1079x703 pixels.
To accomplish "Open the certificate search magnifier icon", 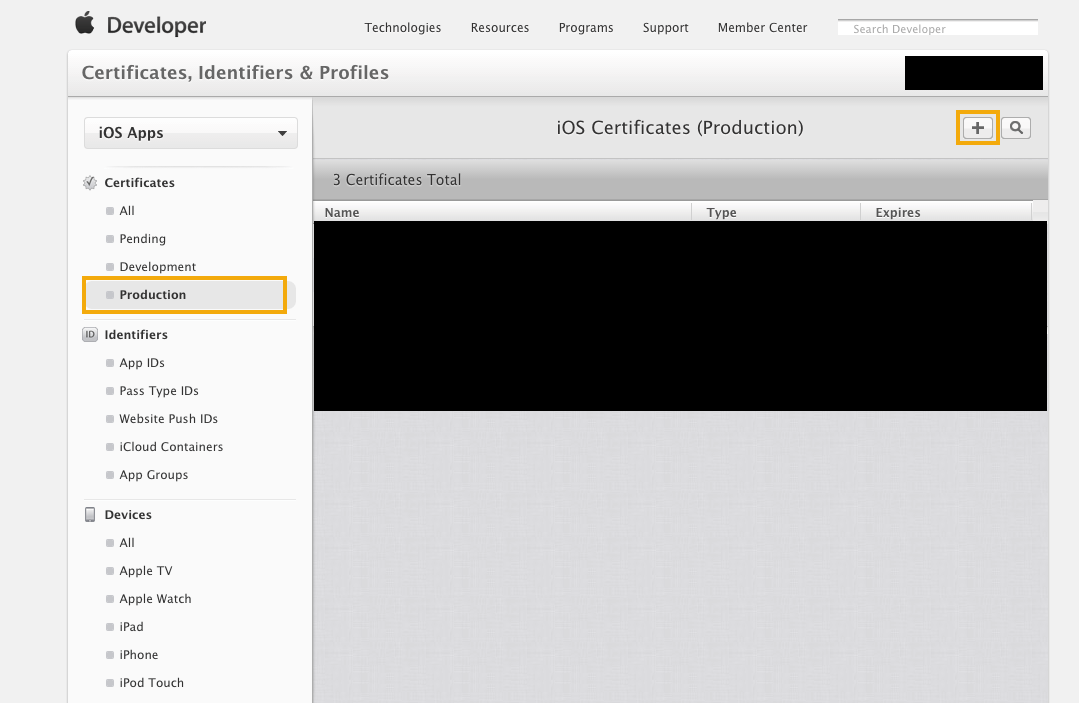I will [1015, 127].
